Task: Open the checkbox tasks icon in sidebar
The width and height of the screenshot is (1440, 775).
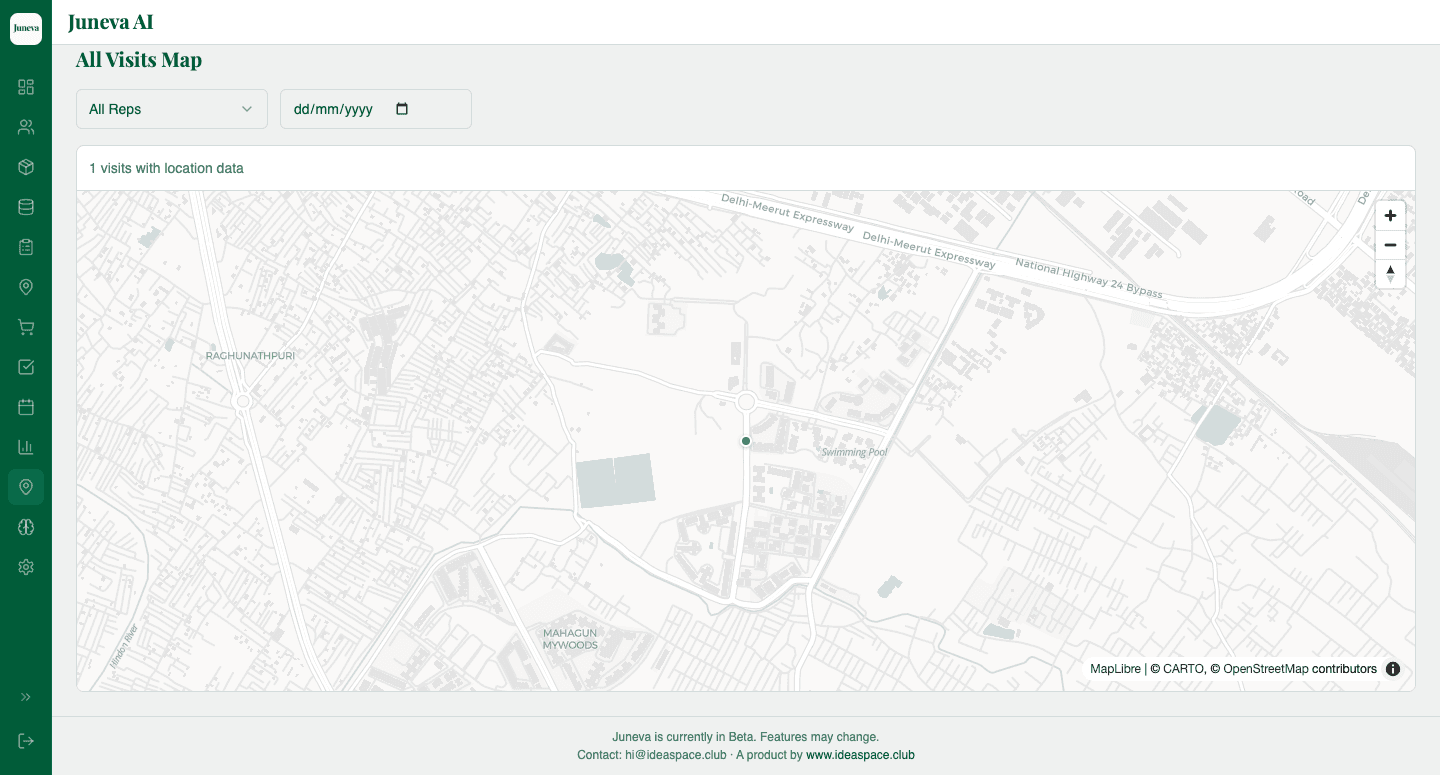Action: 26,367
